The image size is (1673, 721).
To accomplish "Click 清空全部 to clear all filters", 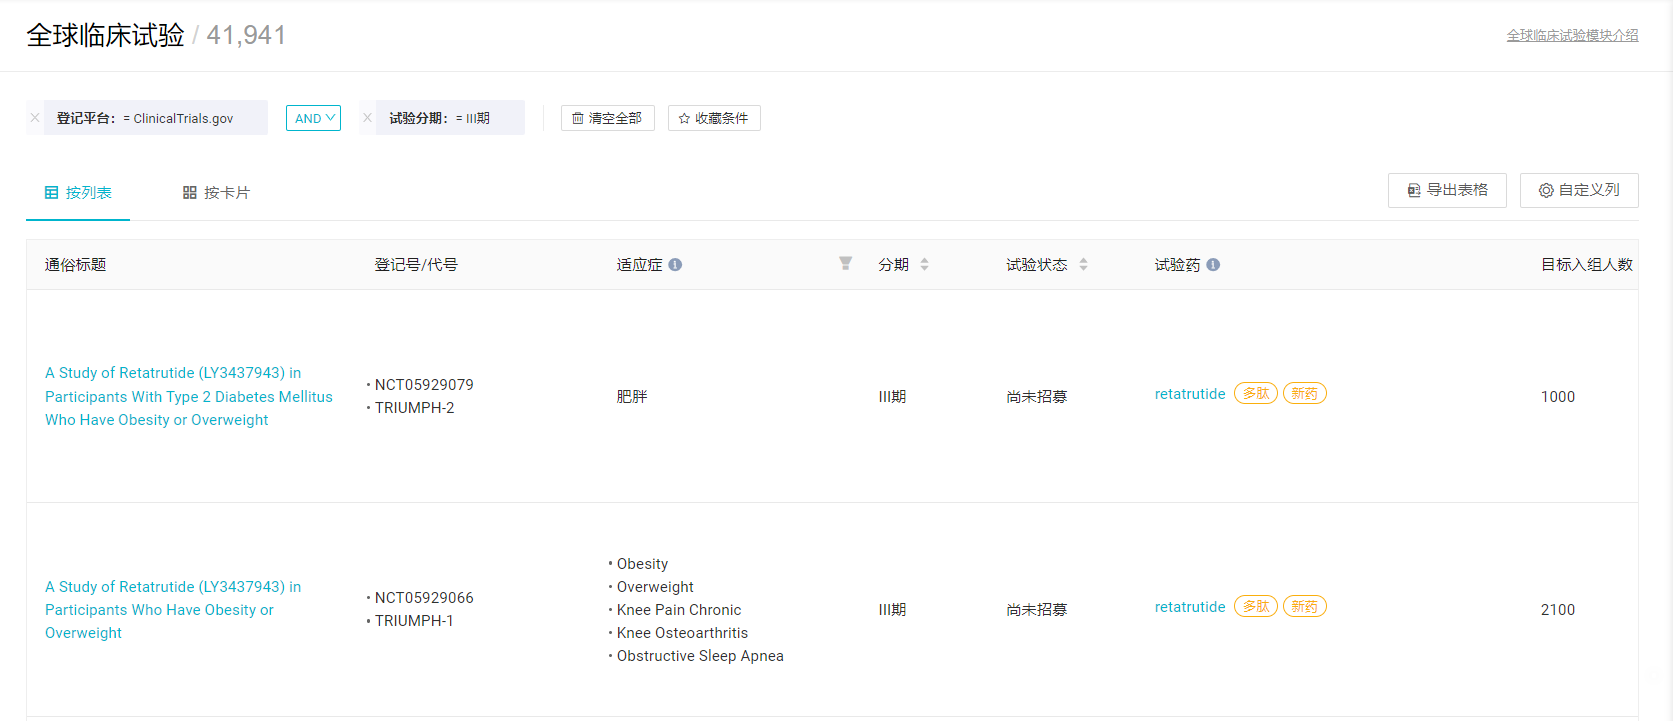I will click(607, 118).
